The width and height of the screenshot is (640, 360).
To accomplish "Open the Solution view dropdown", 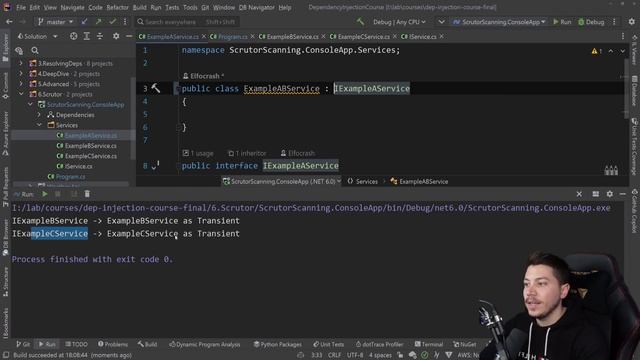I will click(37, 36).
